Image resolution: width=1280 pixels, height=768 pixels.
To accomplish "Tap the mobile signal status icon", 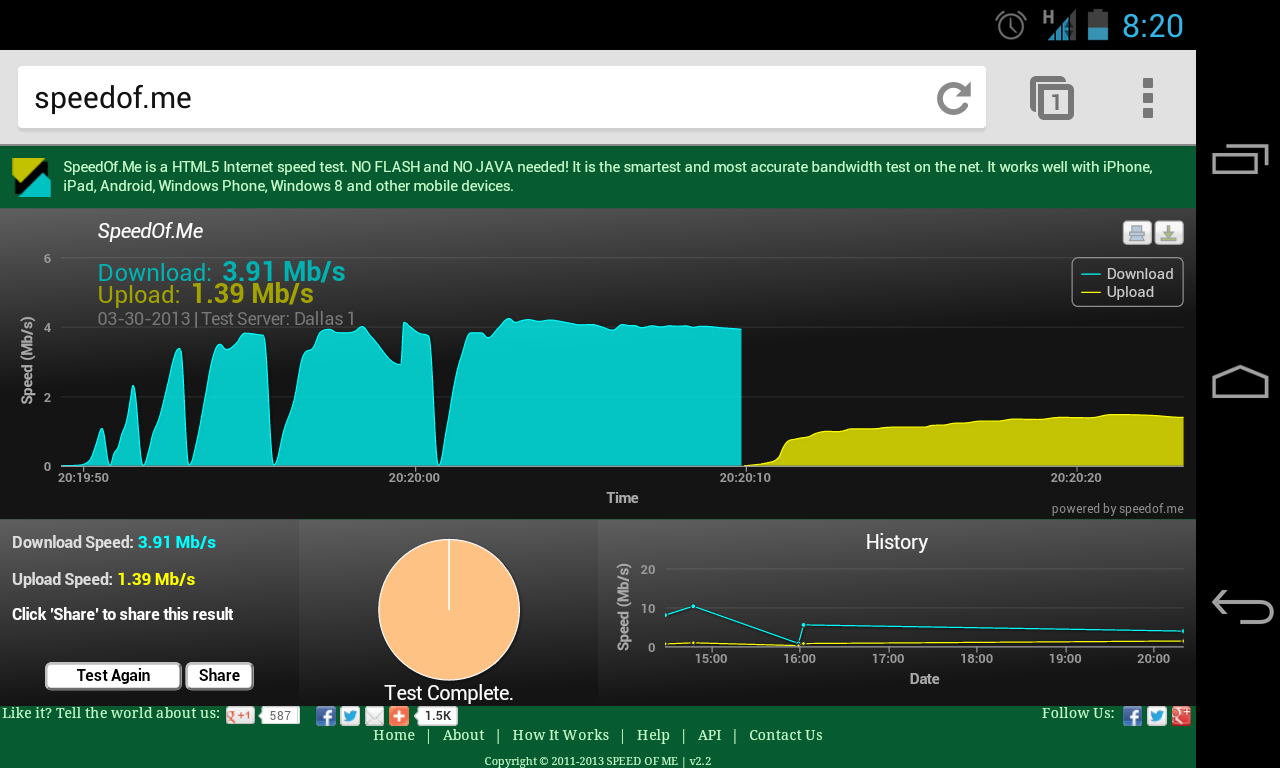I will [x=1060, y=24].
